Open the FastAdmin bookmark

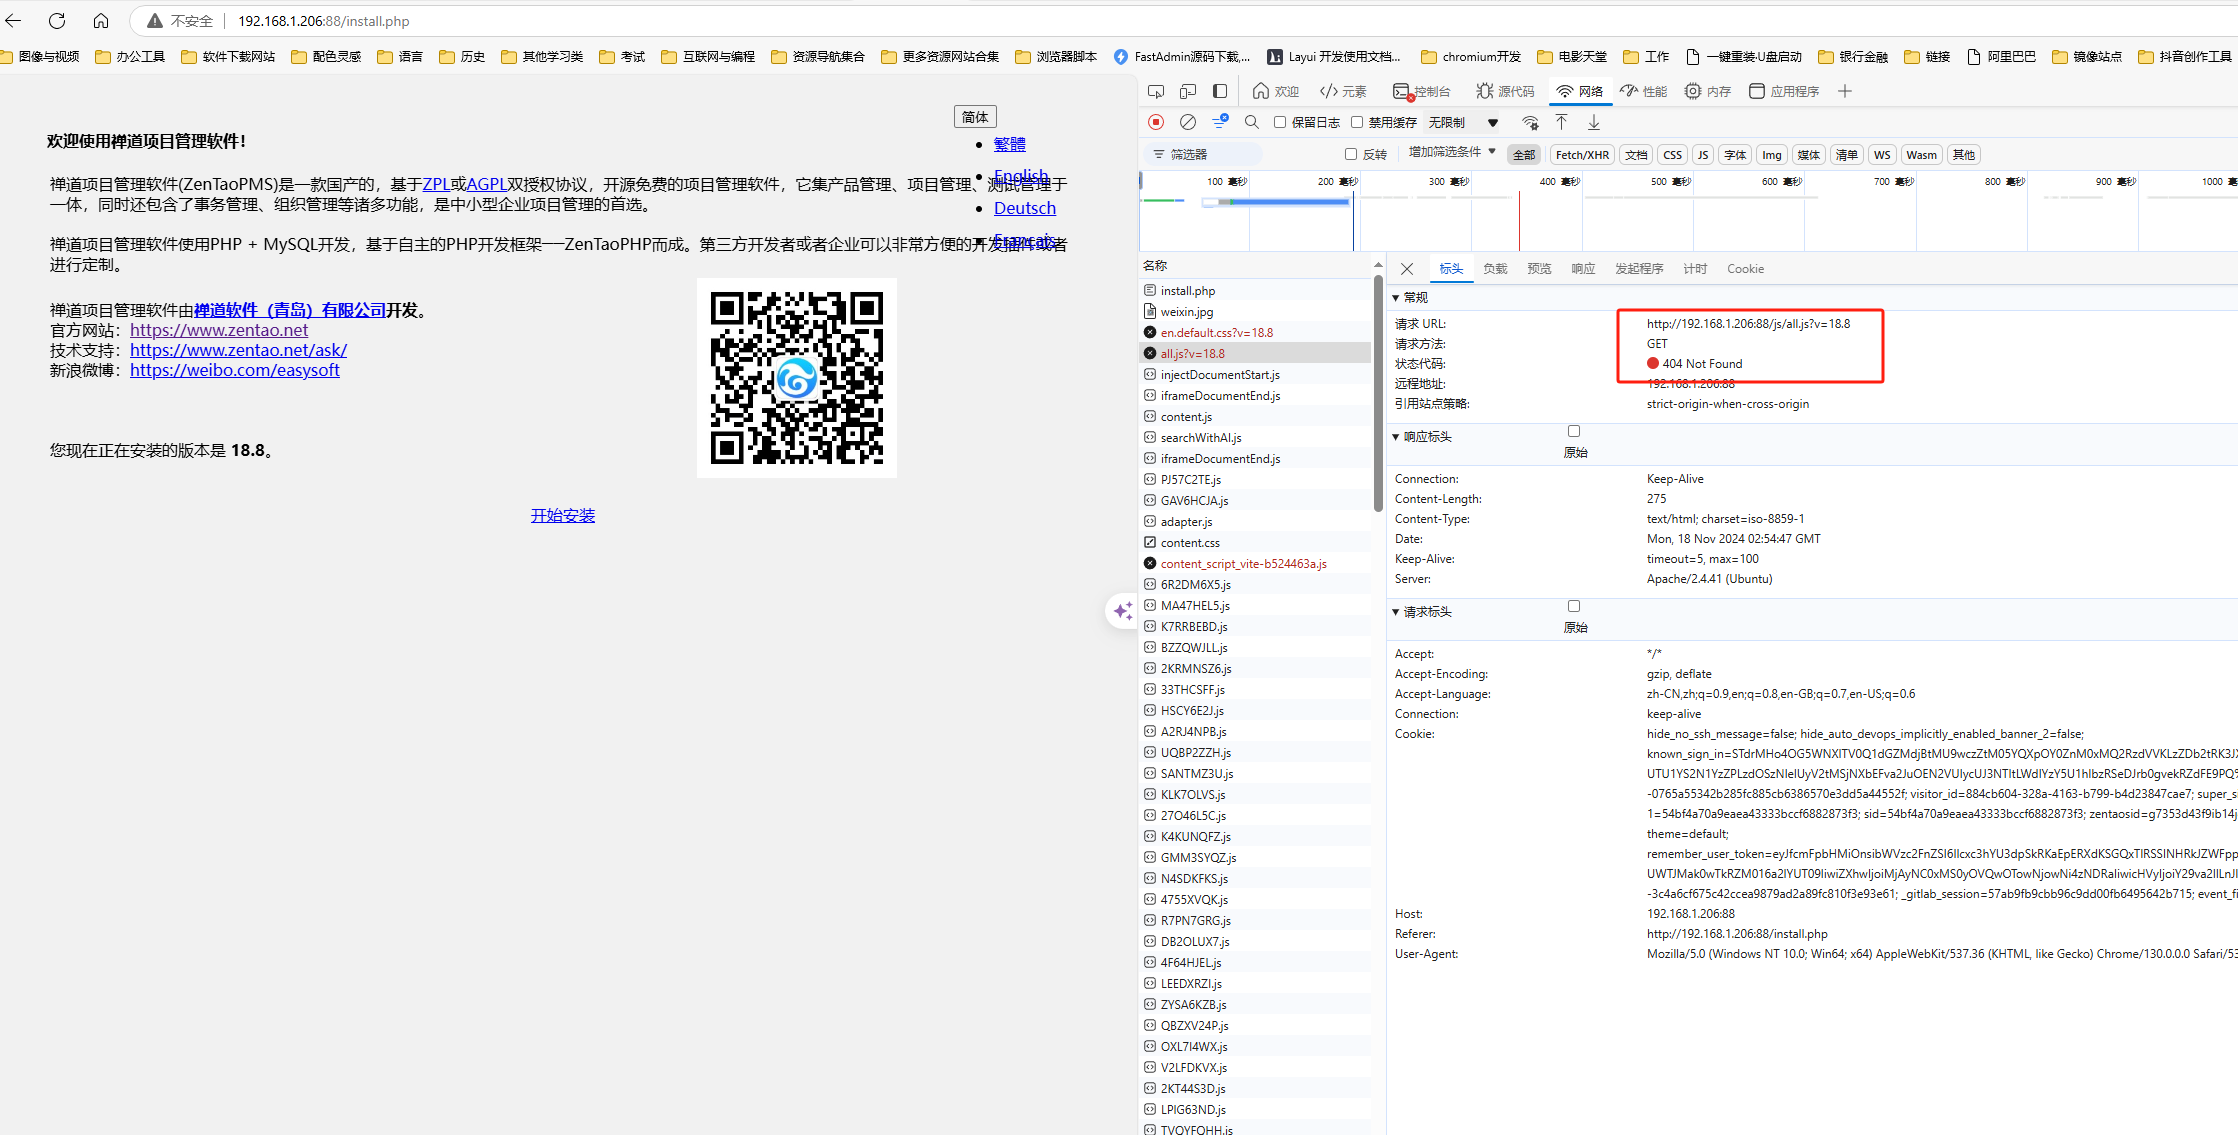click(1182, 57)
